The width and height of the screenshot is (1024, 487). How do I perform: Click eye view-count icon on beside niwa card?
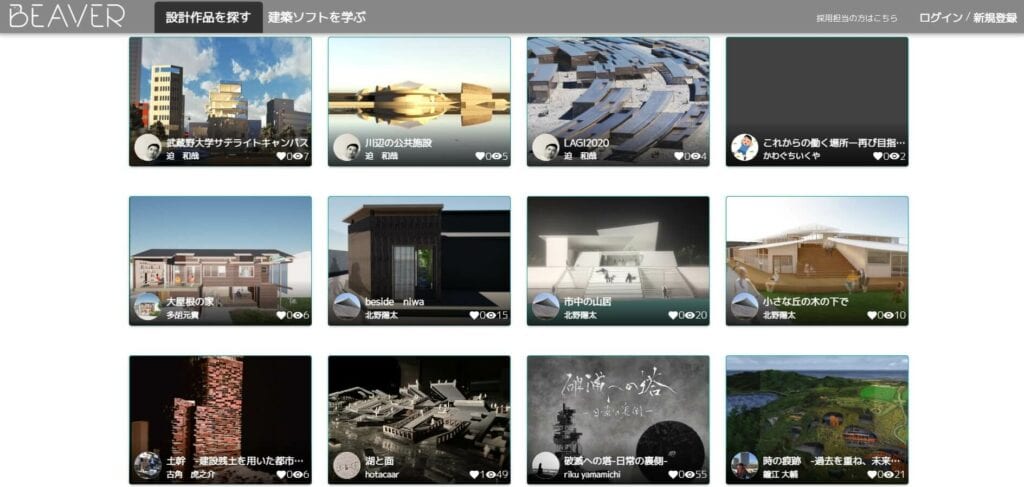coord(490,315)
